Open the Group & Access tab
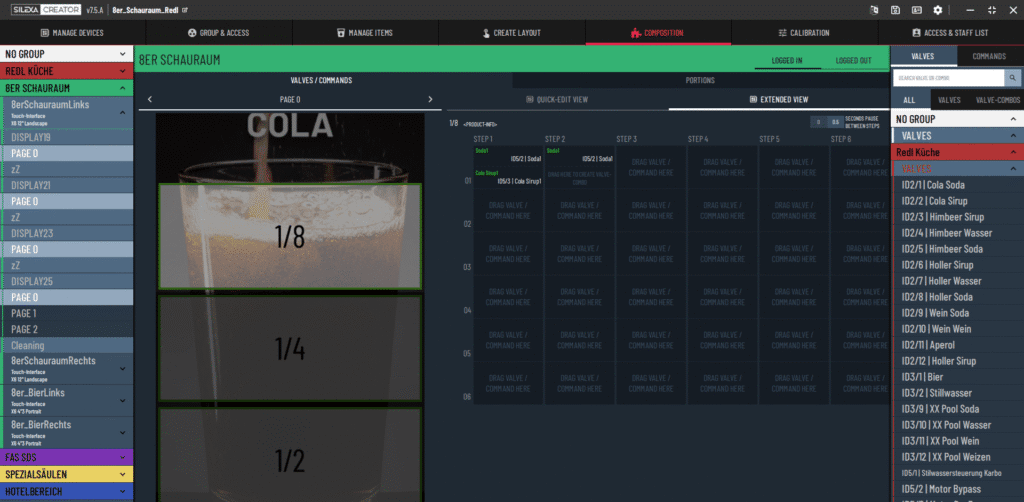The image size is (1024, 502). coord(219,33)
